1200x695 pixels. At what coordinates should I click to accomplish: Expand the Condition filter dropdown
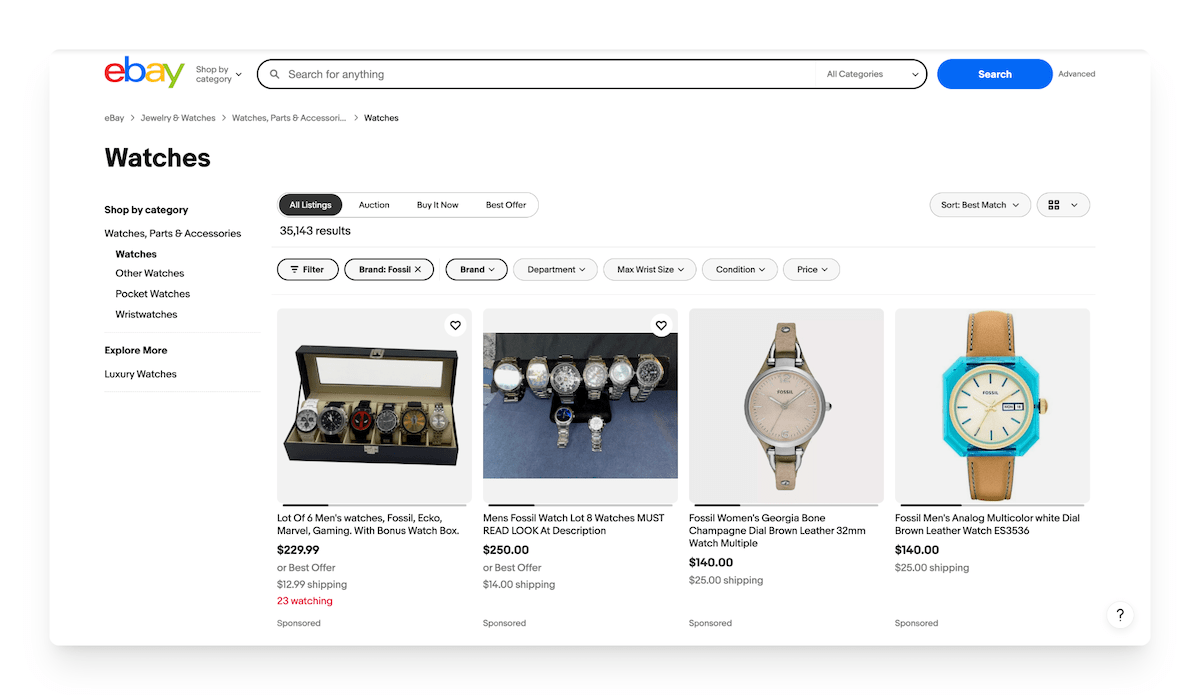click(x=740, y=269)
